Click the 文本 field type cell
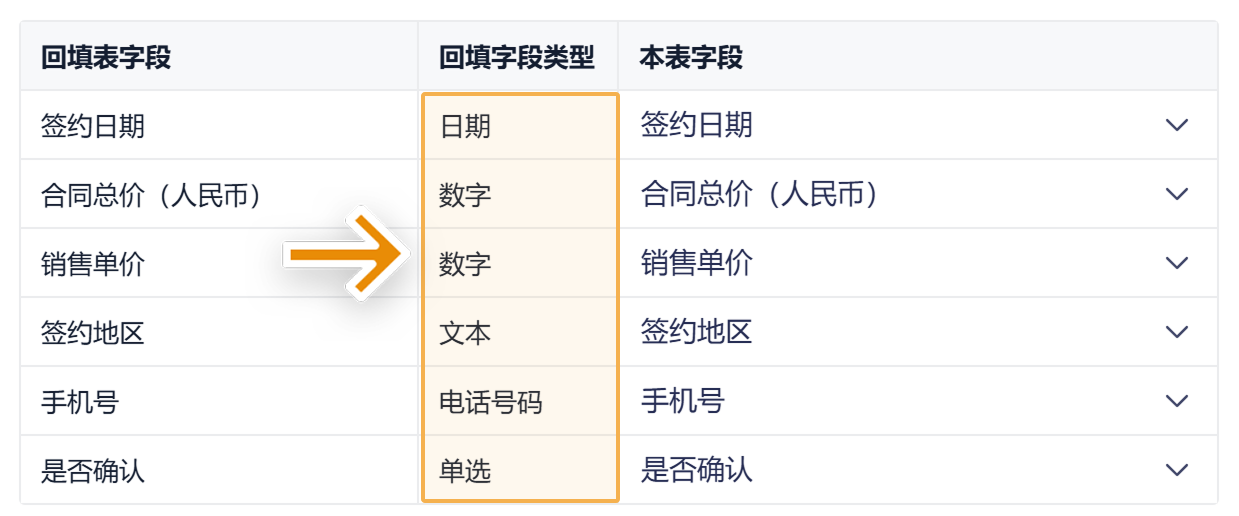The width and height of the screenshot is (1239, 516). click(x=520, y=332)
